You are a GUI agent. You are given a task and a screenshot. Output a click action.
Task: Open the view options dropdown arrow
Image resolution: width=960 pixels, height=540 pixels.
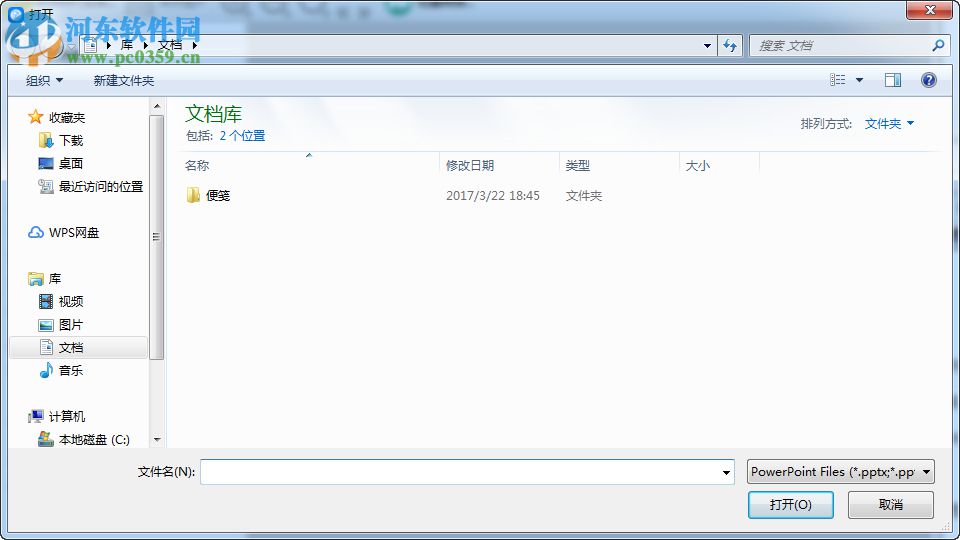click(859, 80)
